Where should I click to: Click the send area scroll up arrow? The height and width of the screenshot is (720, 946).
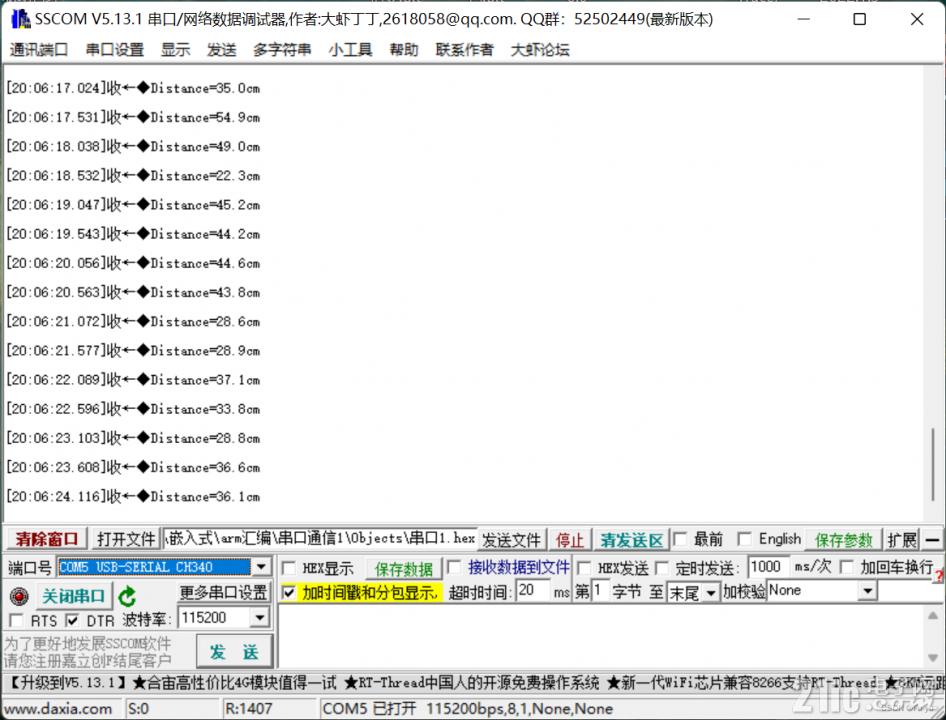(x=933, y=615)
